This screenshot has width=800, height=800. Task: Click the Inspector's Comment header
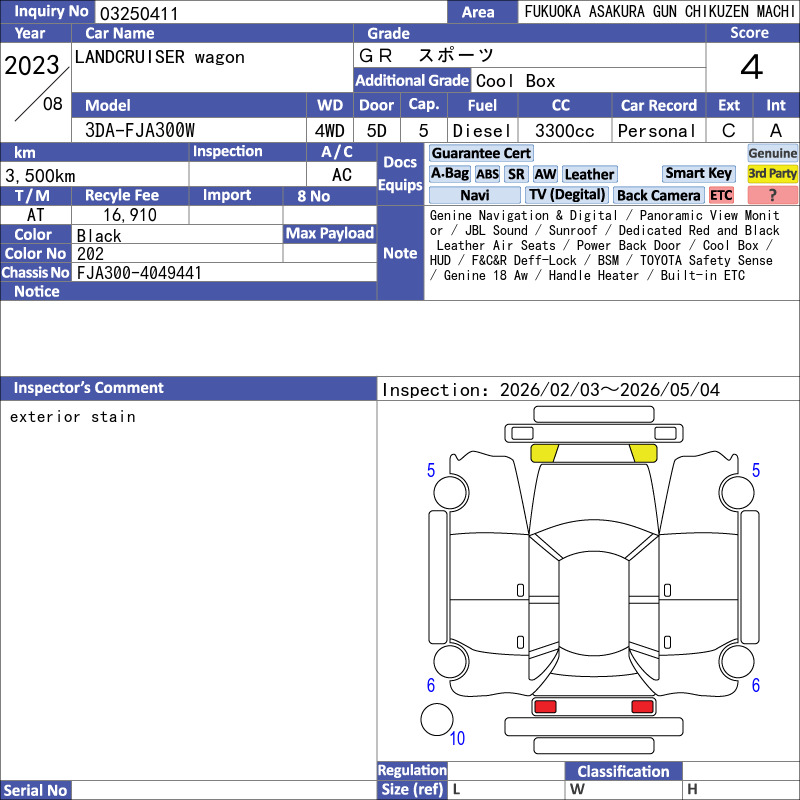pyautogui.click(x=88, y=388)
